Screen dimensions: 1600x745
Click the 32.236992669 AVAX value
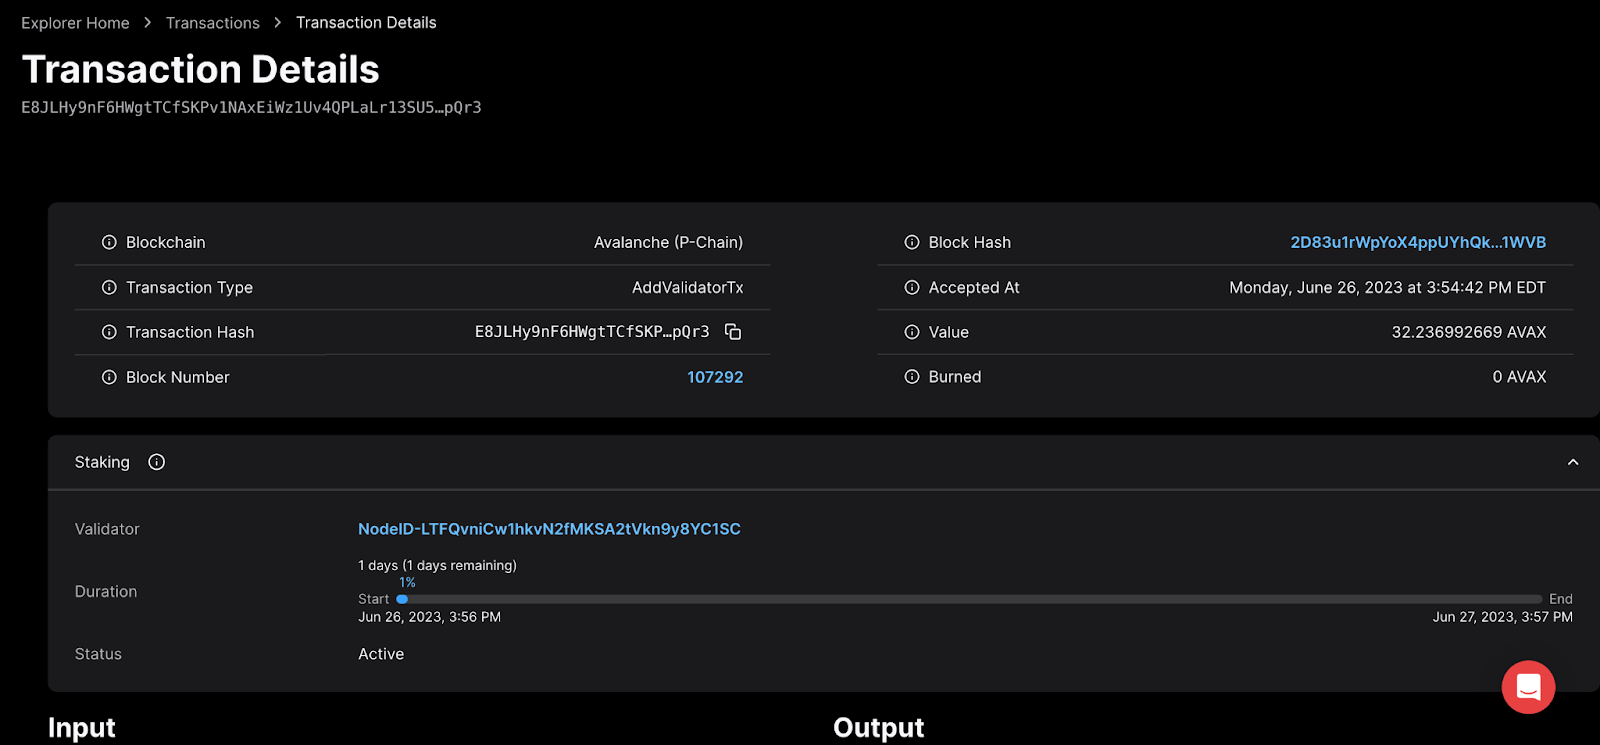[x=1469, y=332]
